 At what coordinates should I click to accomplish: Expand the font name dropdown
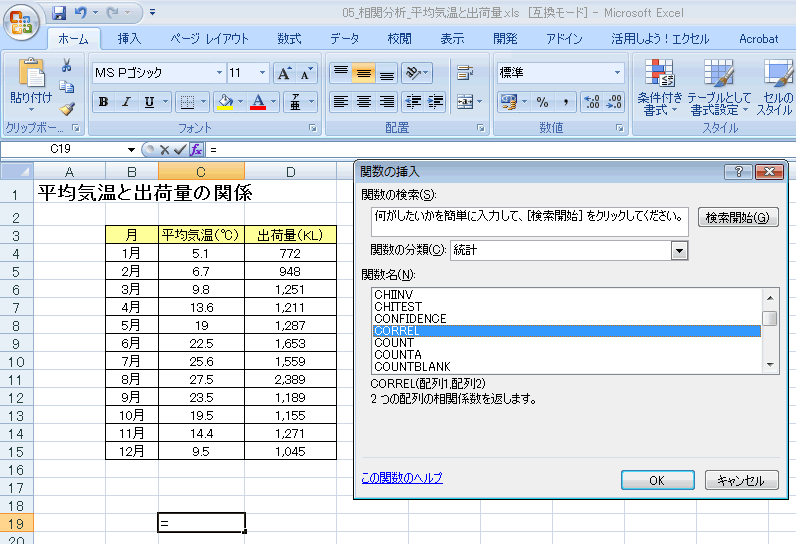pyautogui.click(x=219, y=73)
